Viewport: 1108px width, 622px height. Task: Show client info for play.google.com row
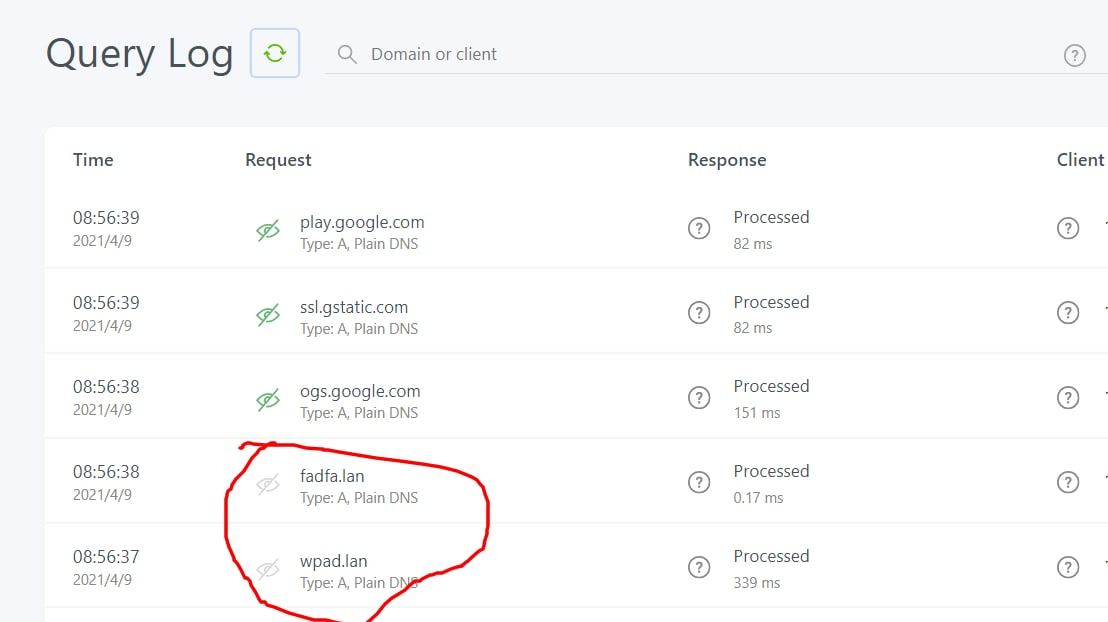[x=1068, y=228]
